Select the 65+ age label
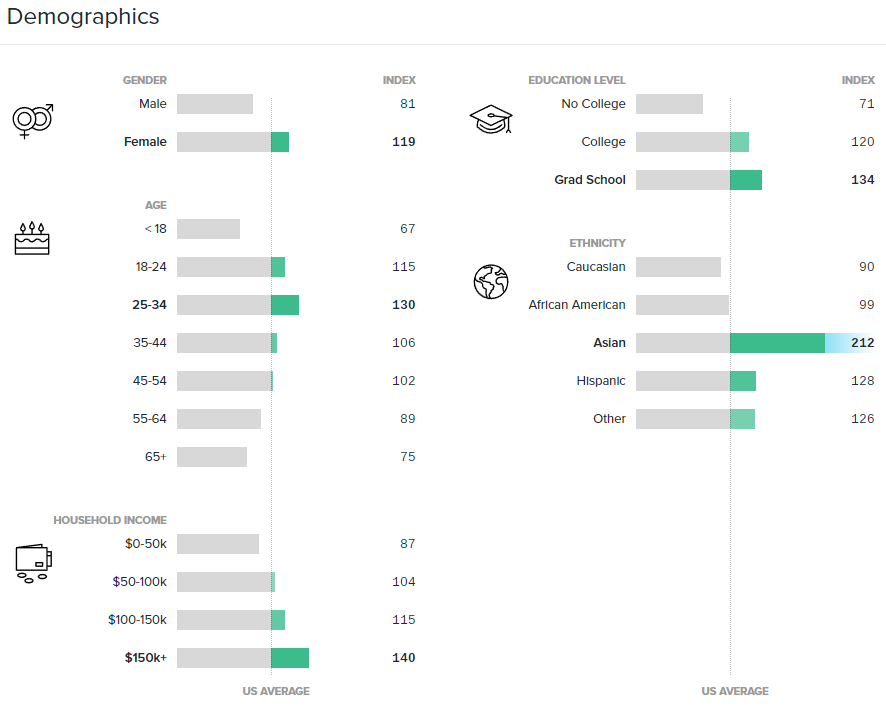886x707 pixels. tap(155, 457)
